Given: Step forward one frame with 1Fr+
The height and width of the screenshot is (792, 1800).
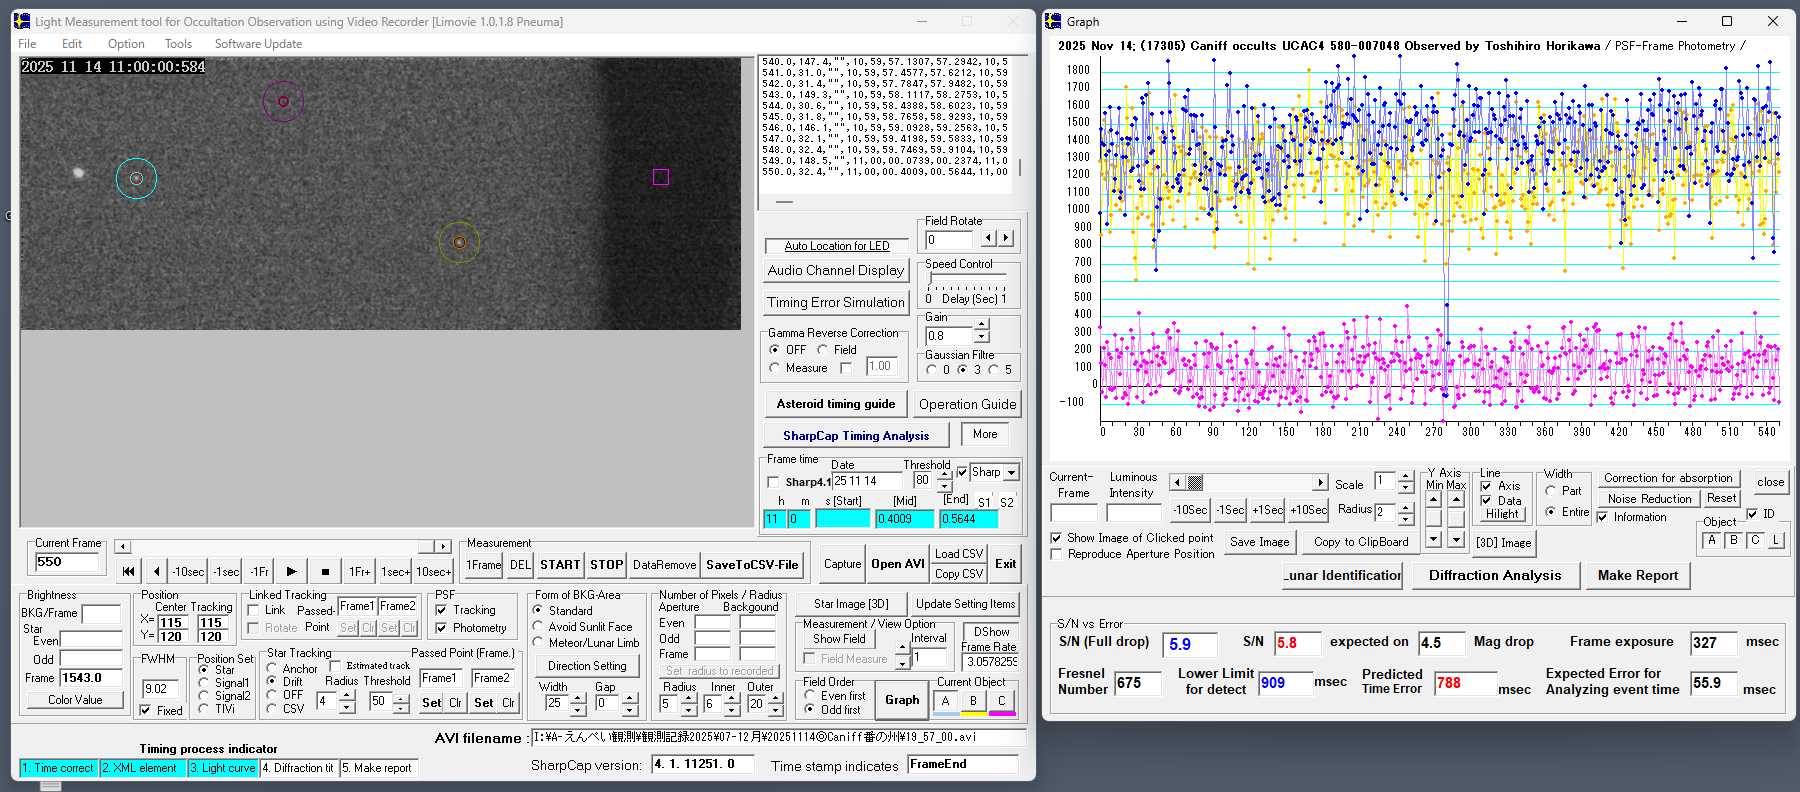Looking at the screenshot, I should [x=359, y=572].
